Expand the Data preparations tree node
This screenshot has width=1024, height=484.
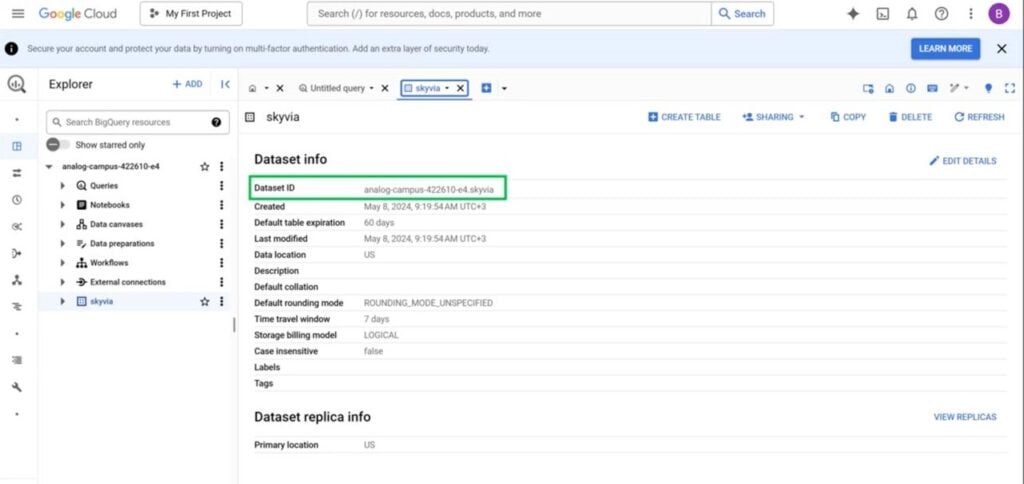point(63,244)
